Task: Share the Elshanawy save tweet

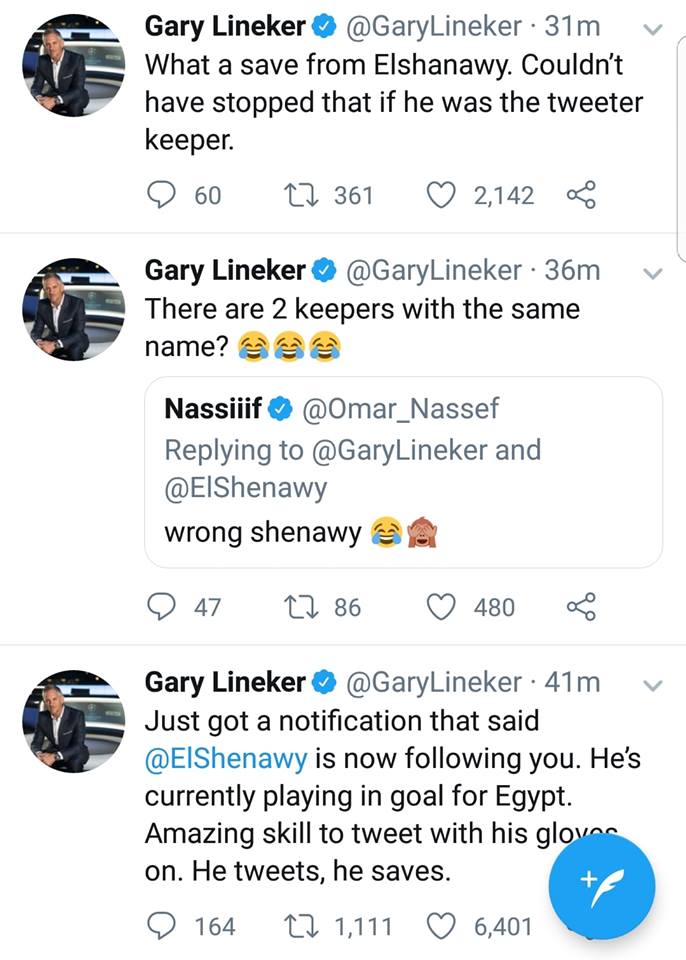Action: [x=581, y=195]
